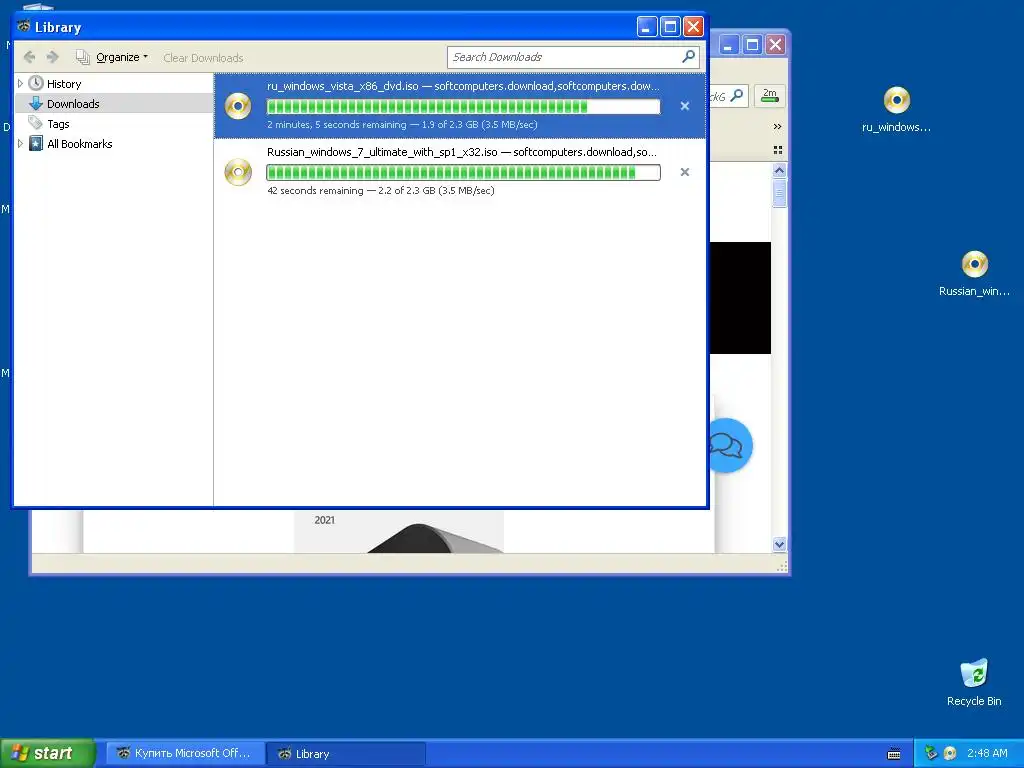Open browser downloads indicator showing 2m
The width and height of the screenshot is (1024, 768).
769,96
